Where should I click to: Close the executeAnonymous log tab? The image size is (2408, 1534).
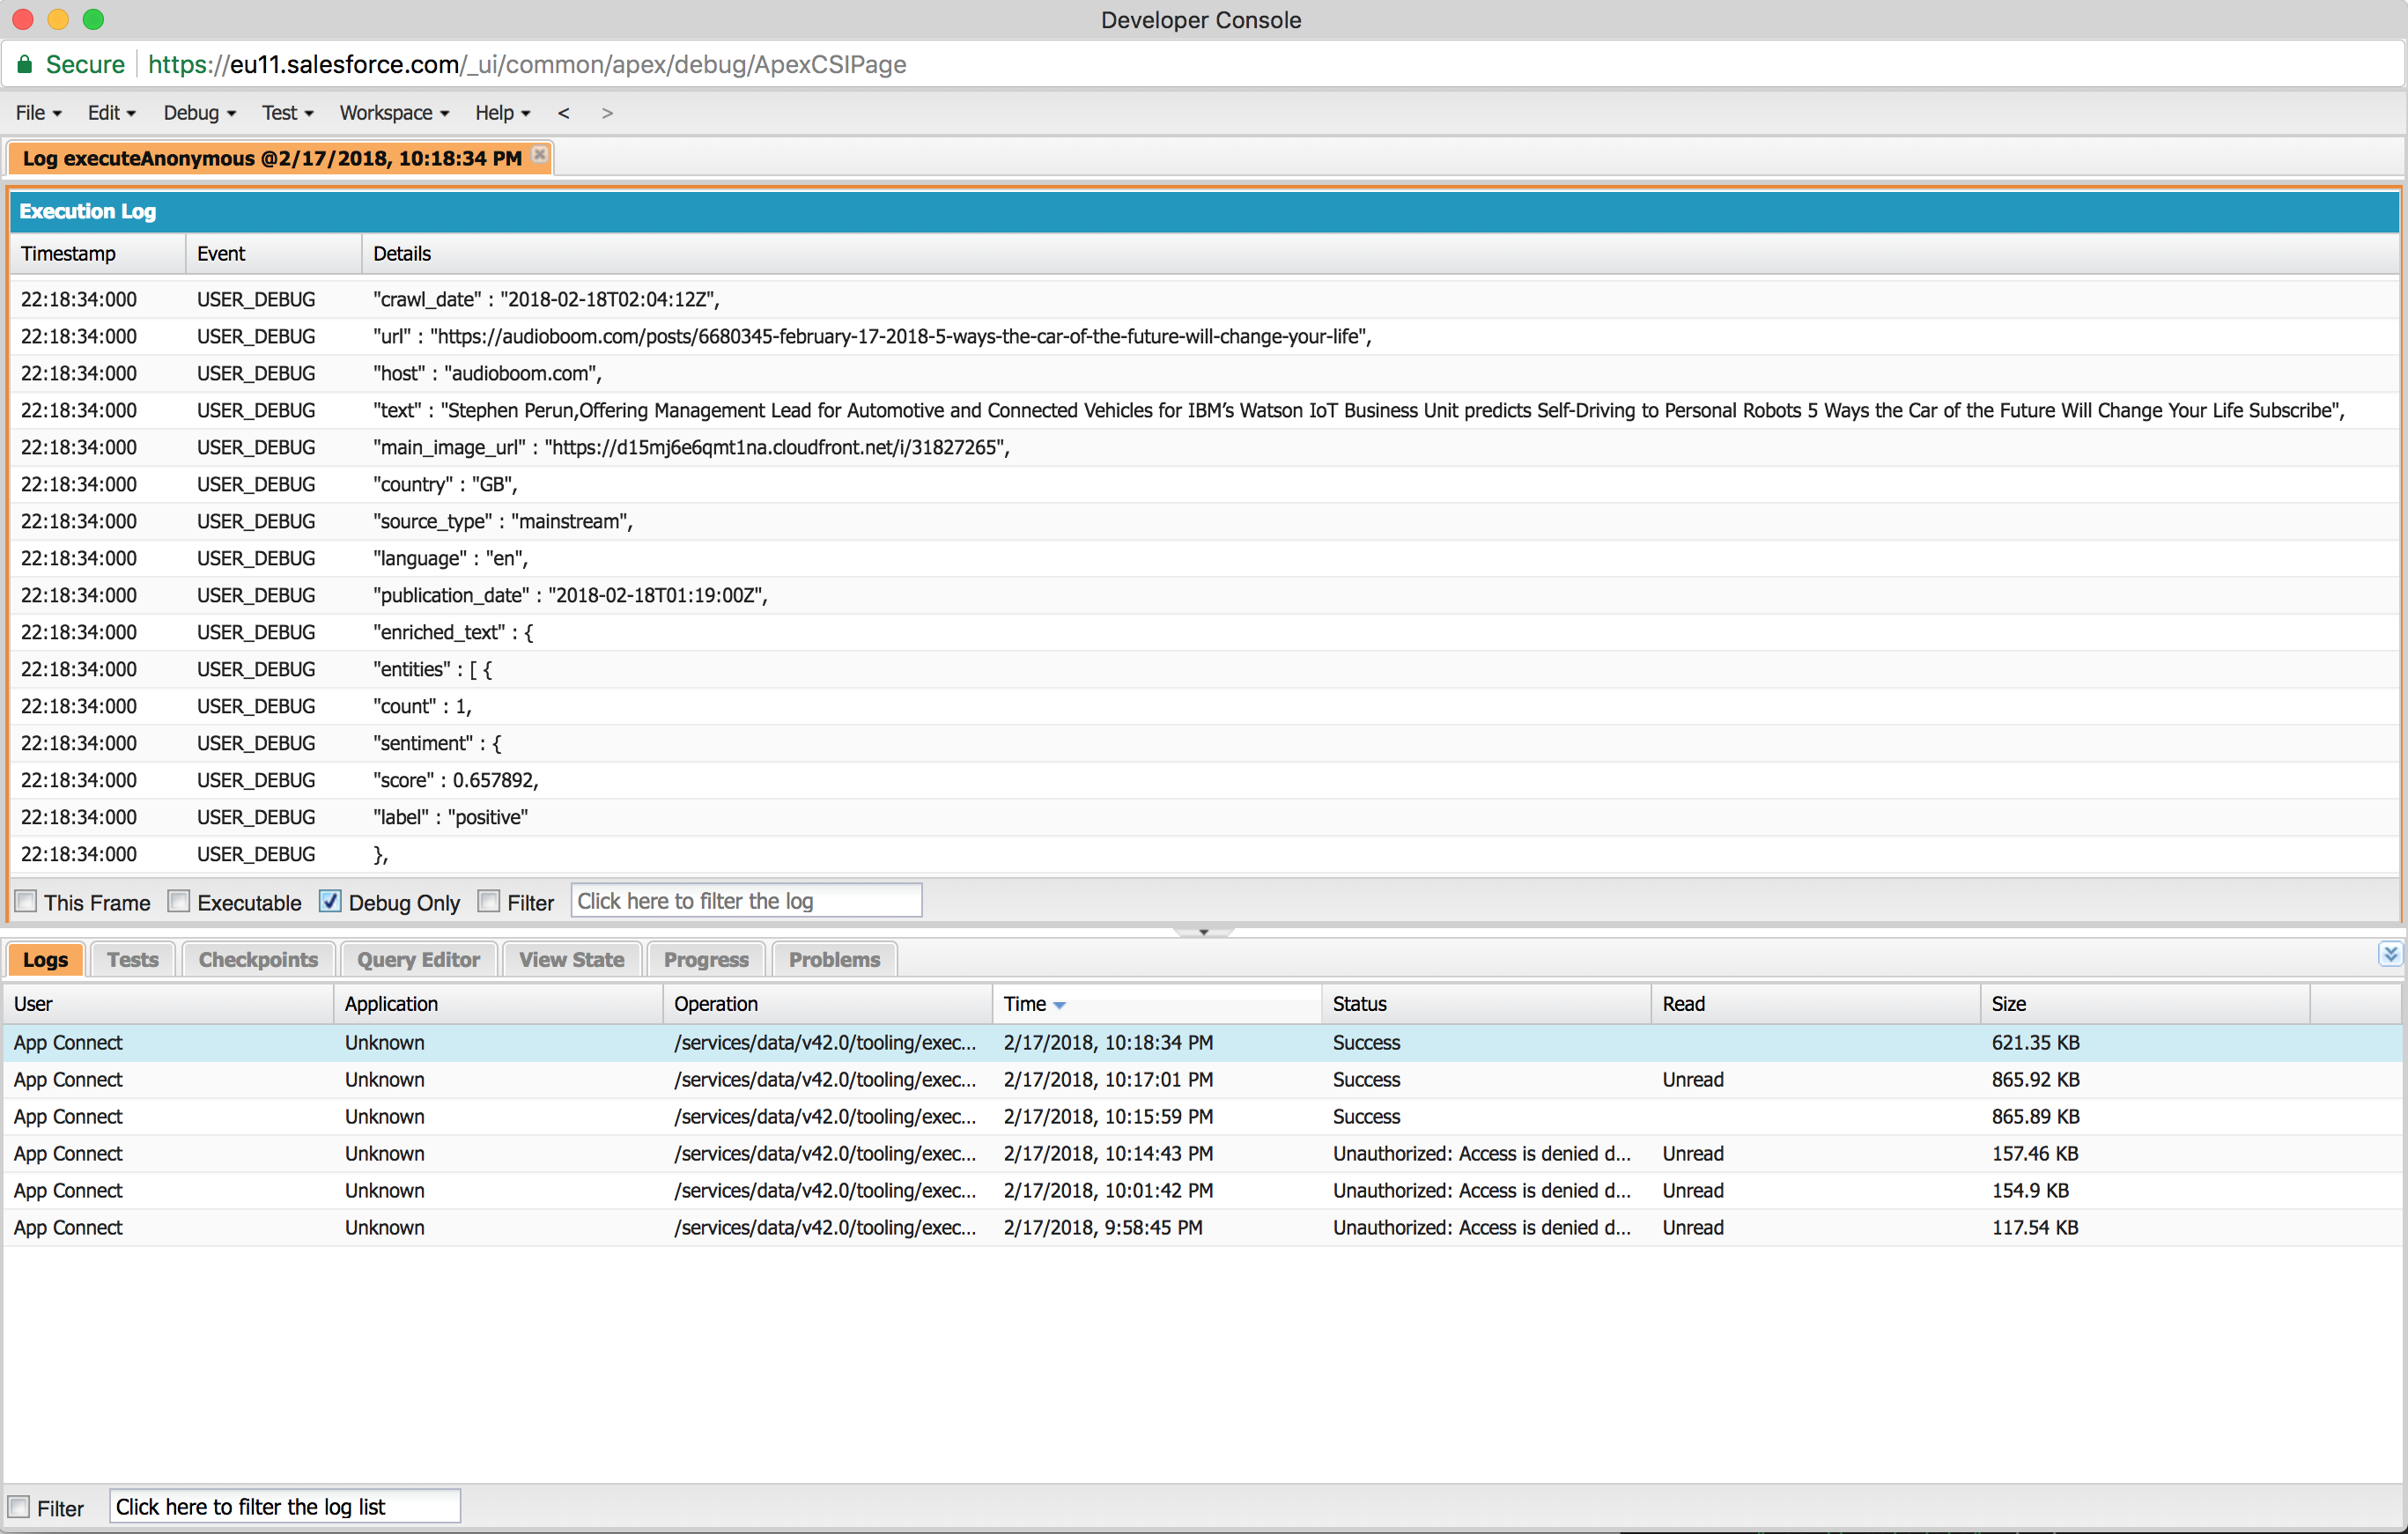click(539, 155)
